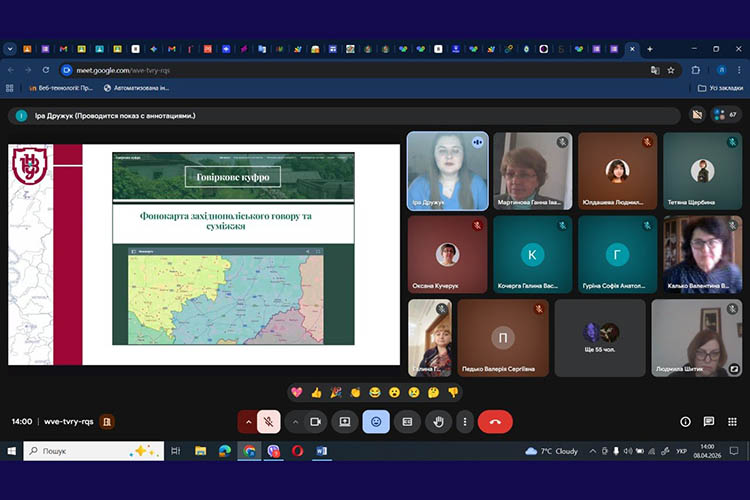
Task: Open the Усі закладки bookmarks folder
Action: 721,88
